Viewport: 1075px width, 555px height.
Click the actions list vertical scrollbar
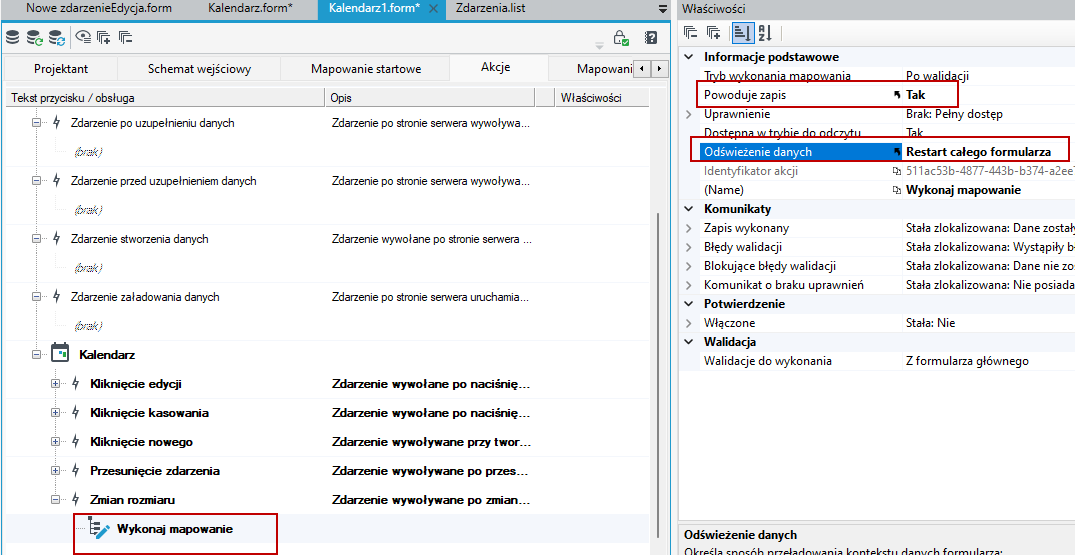tap(659, 373)
